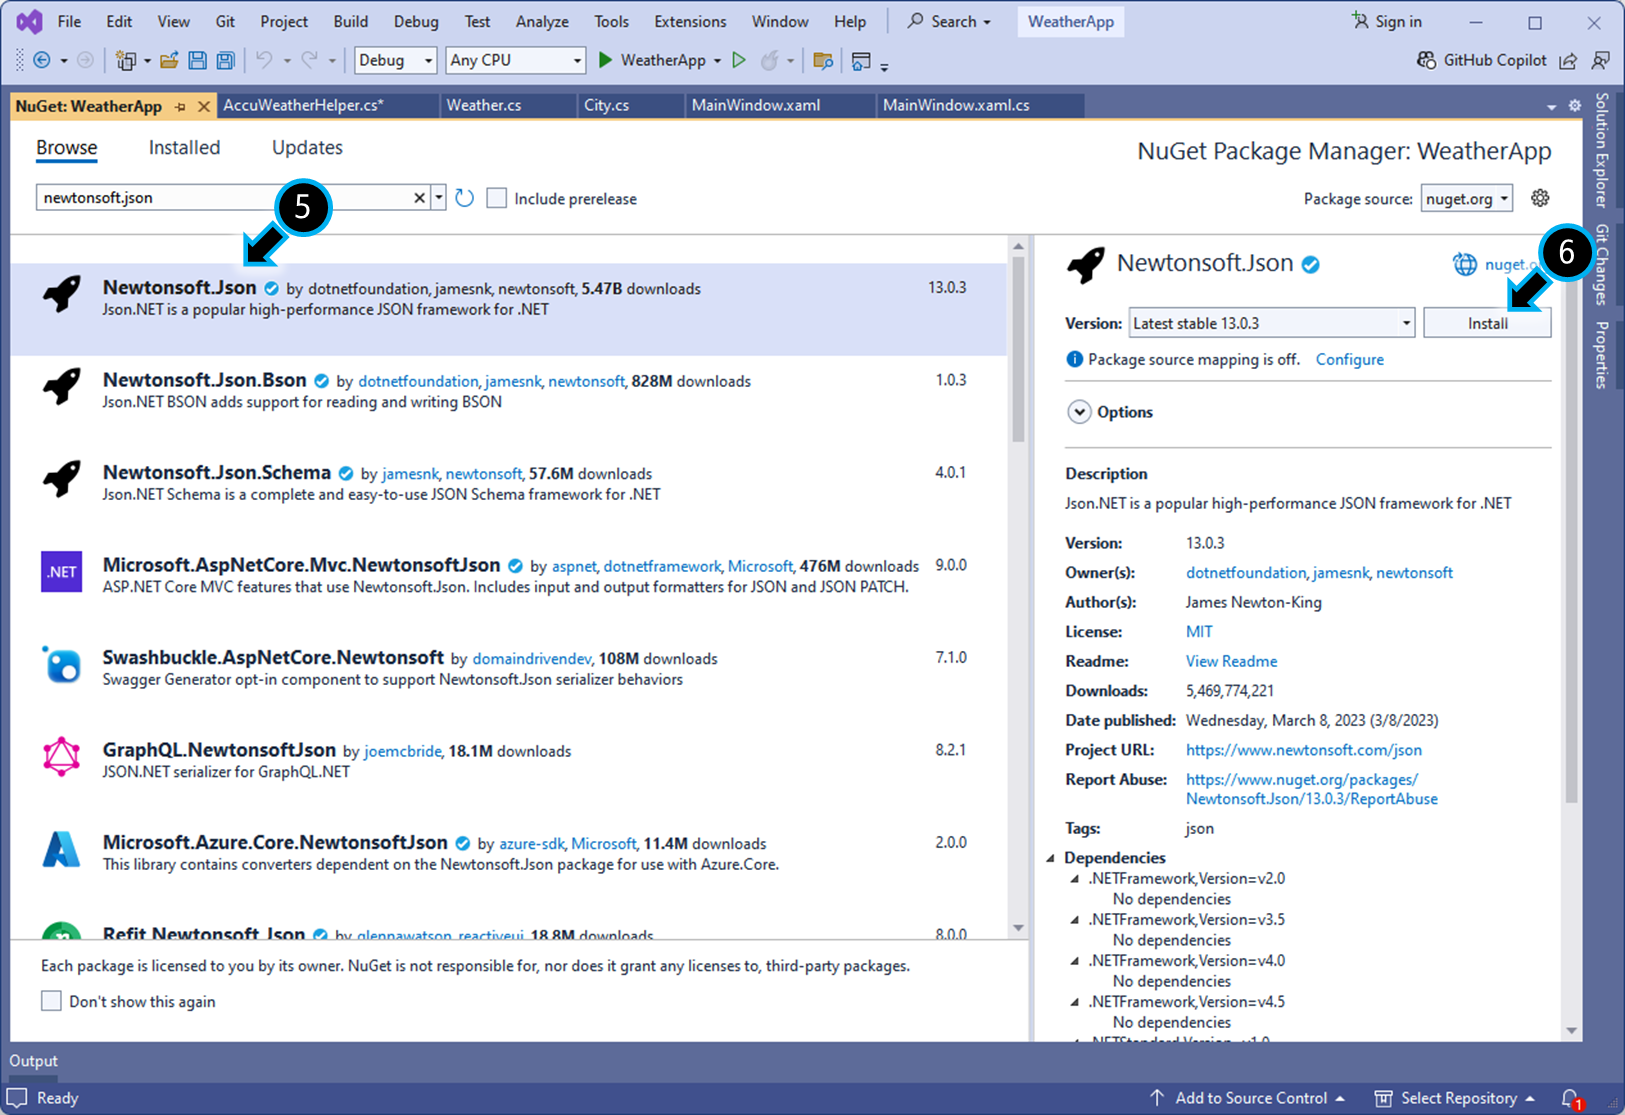Click the Hot Reload flame icon
Image resolution: width=1625 pixels, height=1115 pixels.
pyautogui.click(x=769, y=61)
